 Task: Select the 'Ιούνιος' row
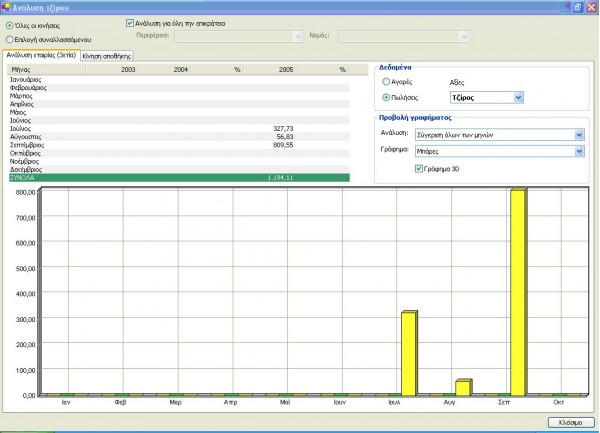click(179, 120)
